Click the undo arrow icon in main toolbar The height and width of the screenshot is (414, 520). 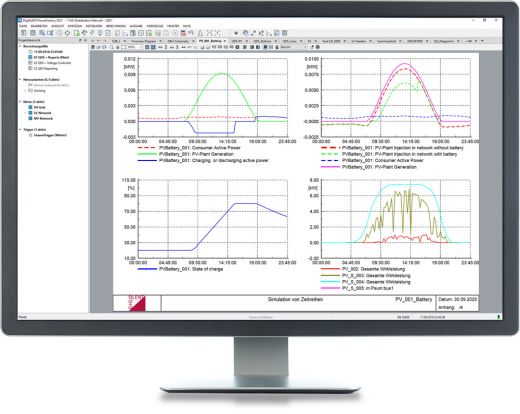tap(191, 33)
